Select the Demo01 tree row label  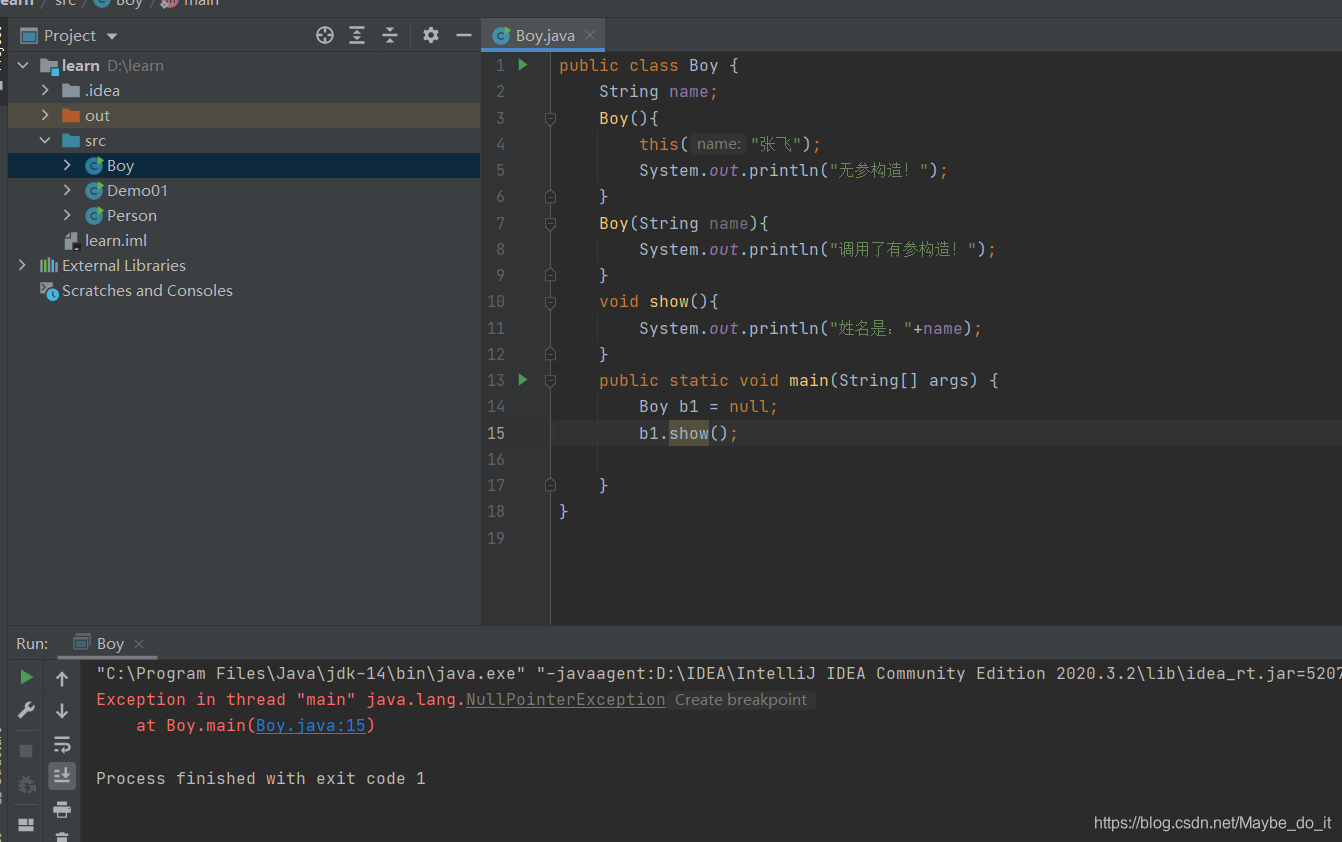pos(137,190)
